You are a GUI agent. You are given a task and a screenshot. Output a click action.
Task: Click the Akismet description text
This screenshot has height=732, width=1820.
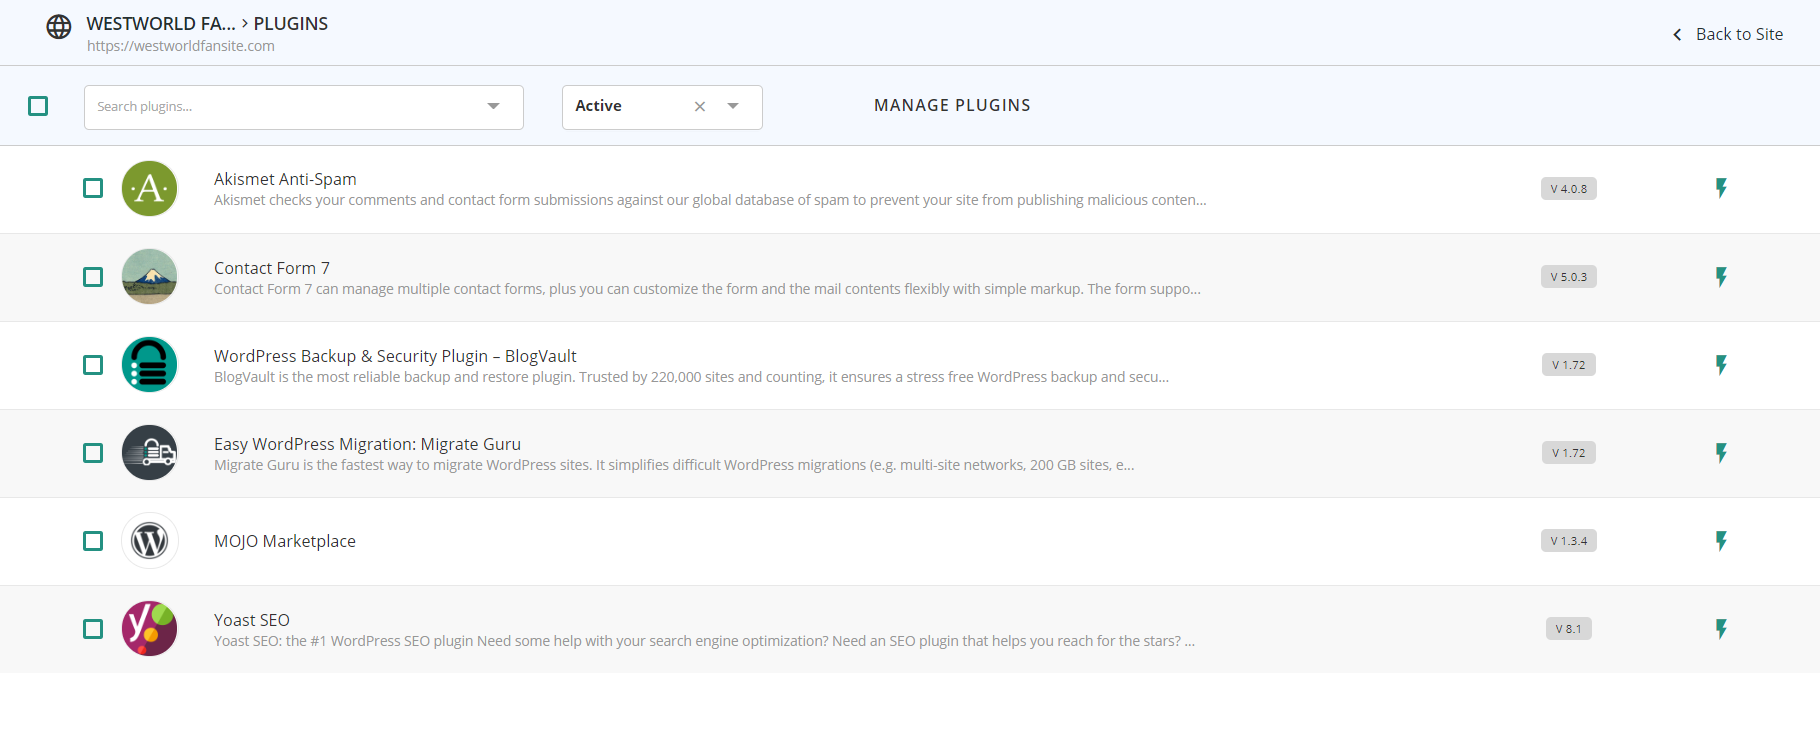(x=710, y=200)
